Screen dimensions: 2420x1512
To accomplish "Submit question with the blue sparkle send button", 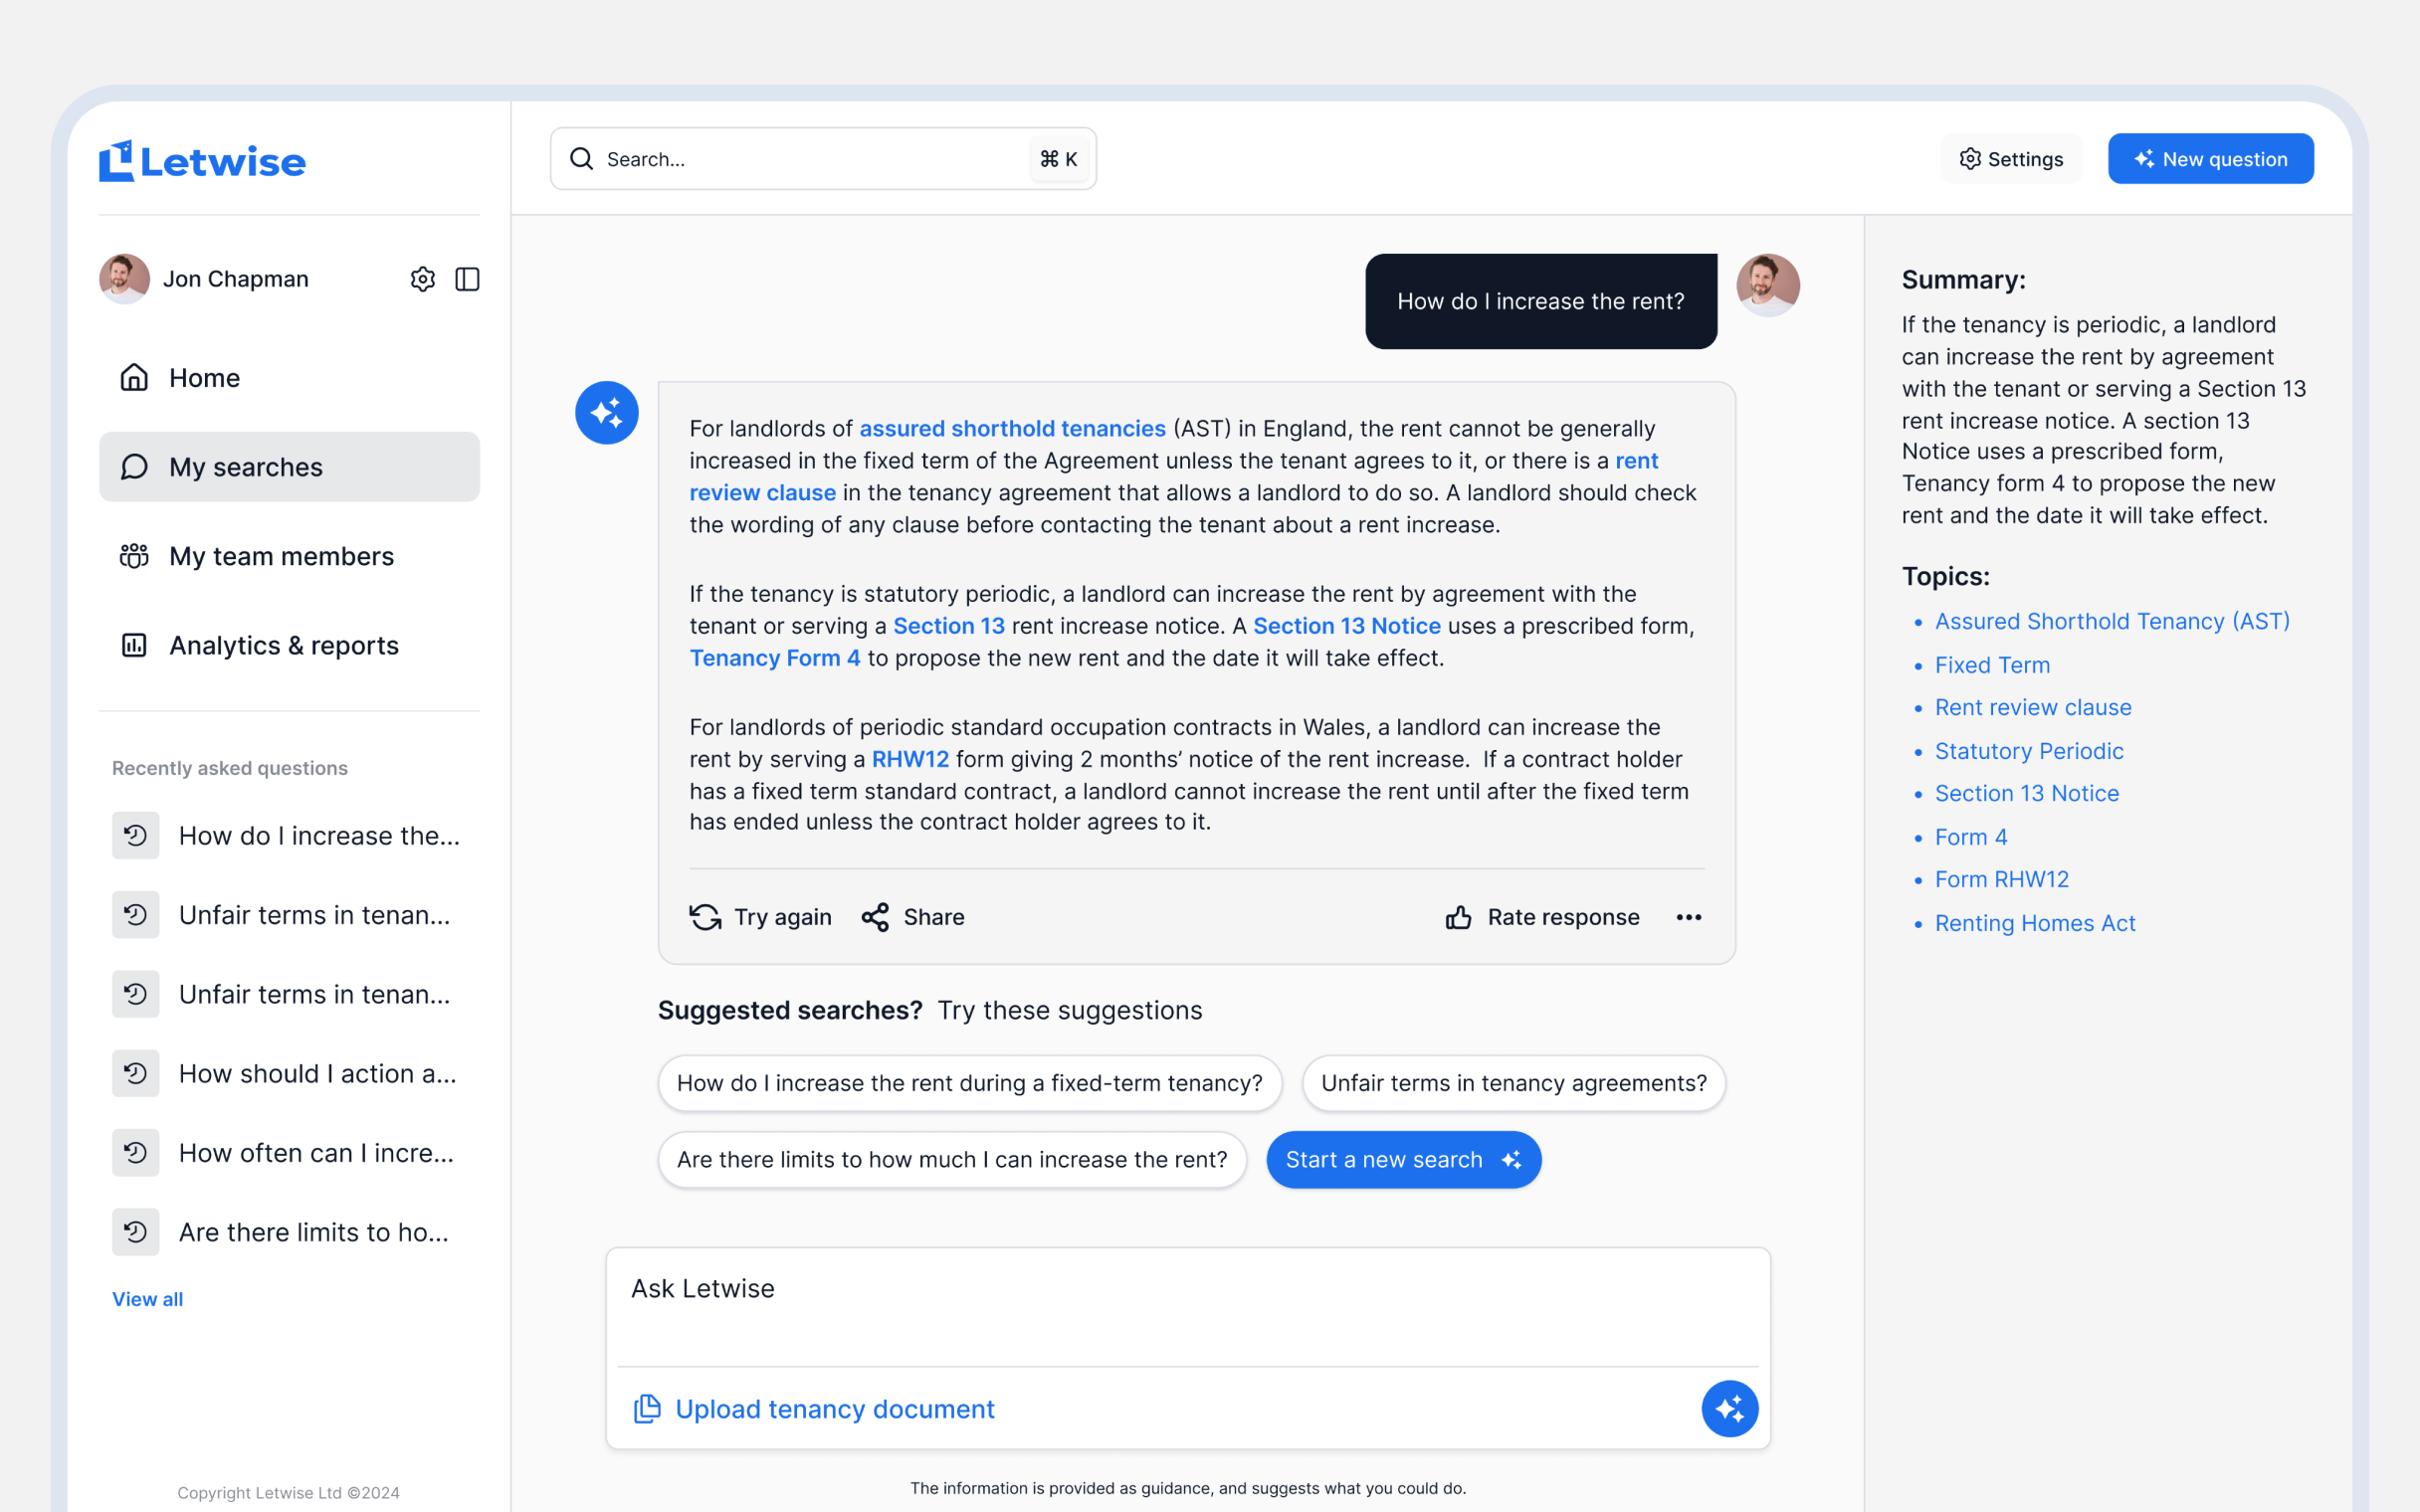I will (1729, 1409).
